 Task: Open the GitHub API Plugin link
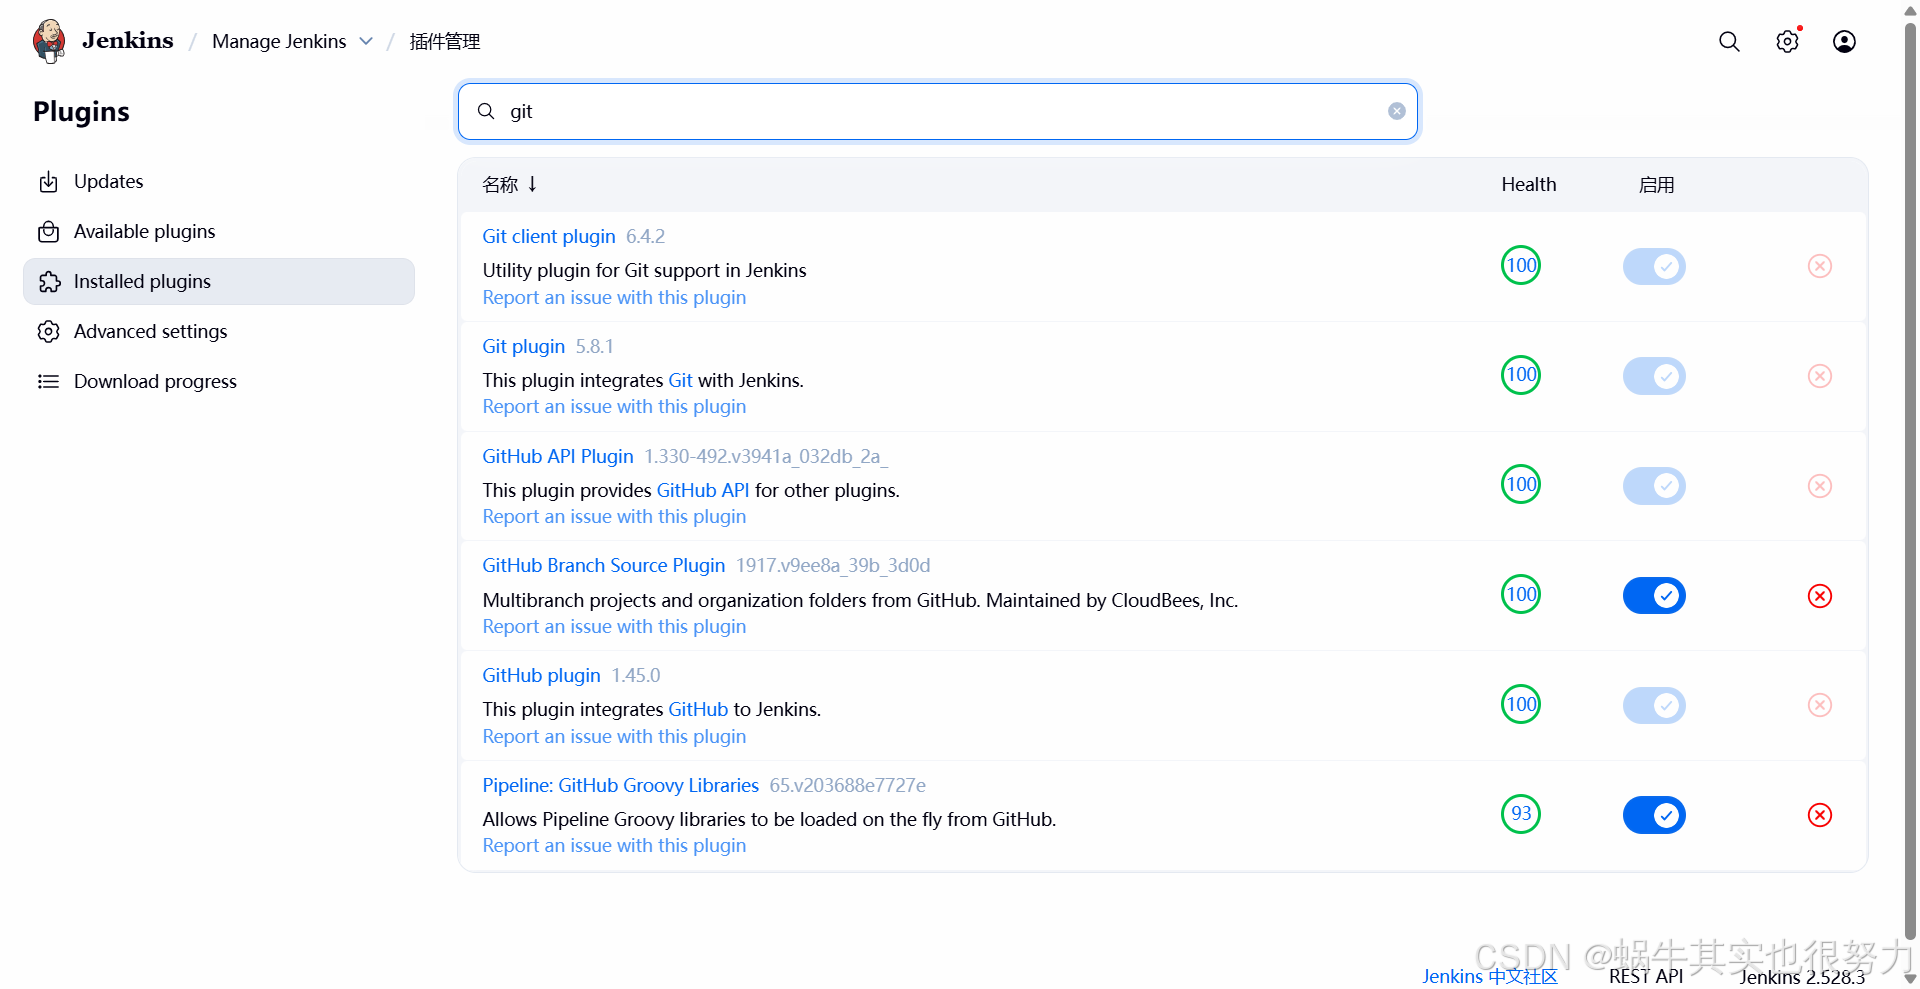pos(558,456)
